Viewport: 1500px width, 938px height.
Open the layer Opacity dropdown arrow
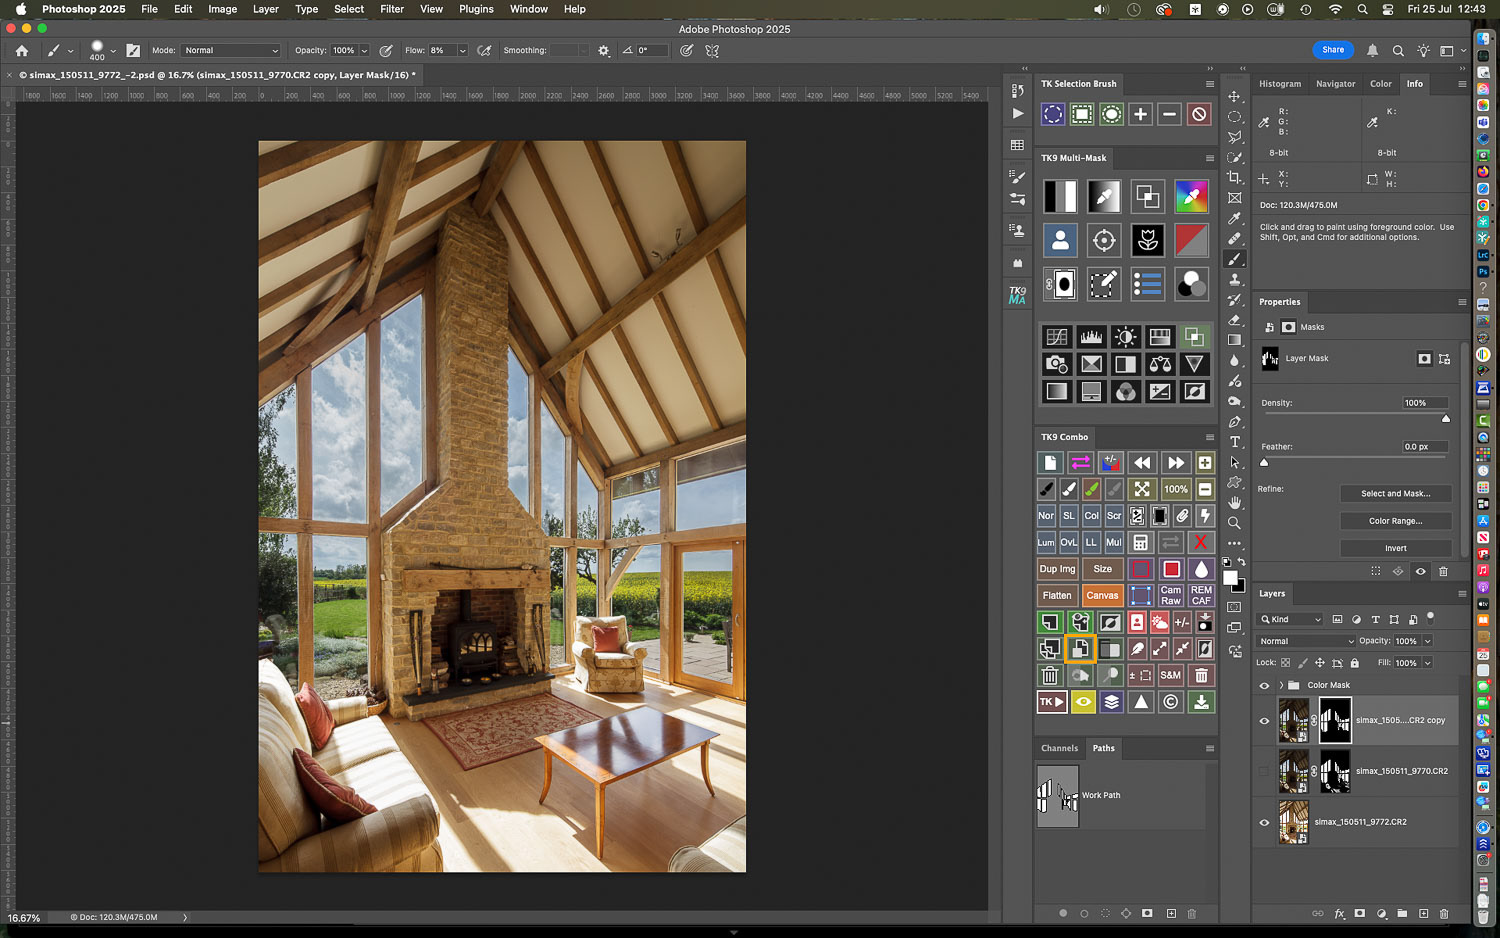(x=1427, y=641)
